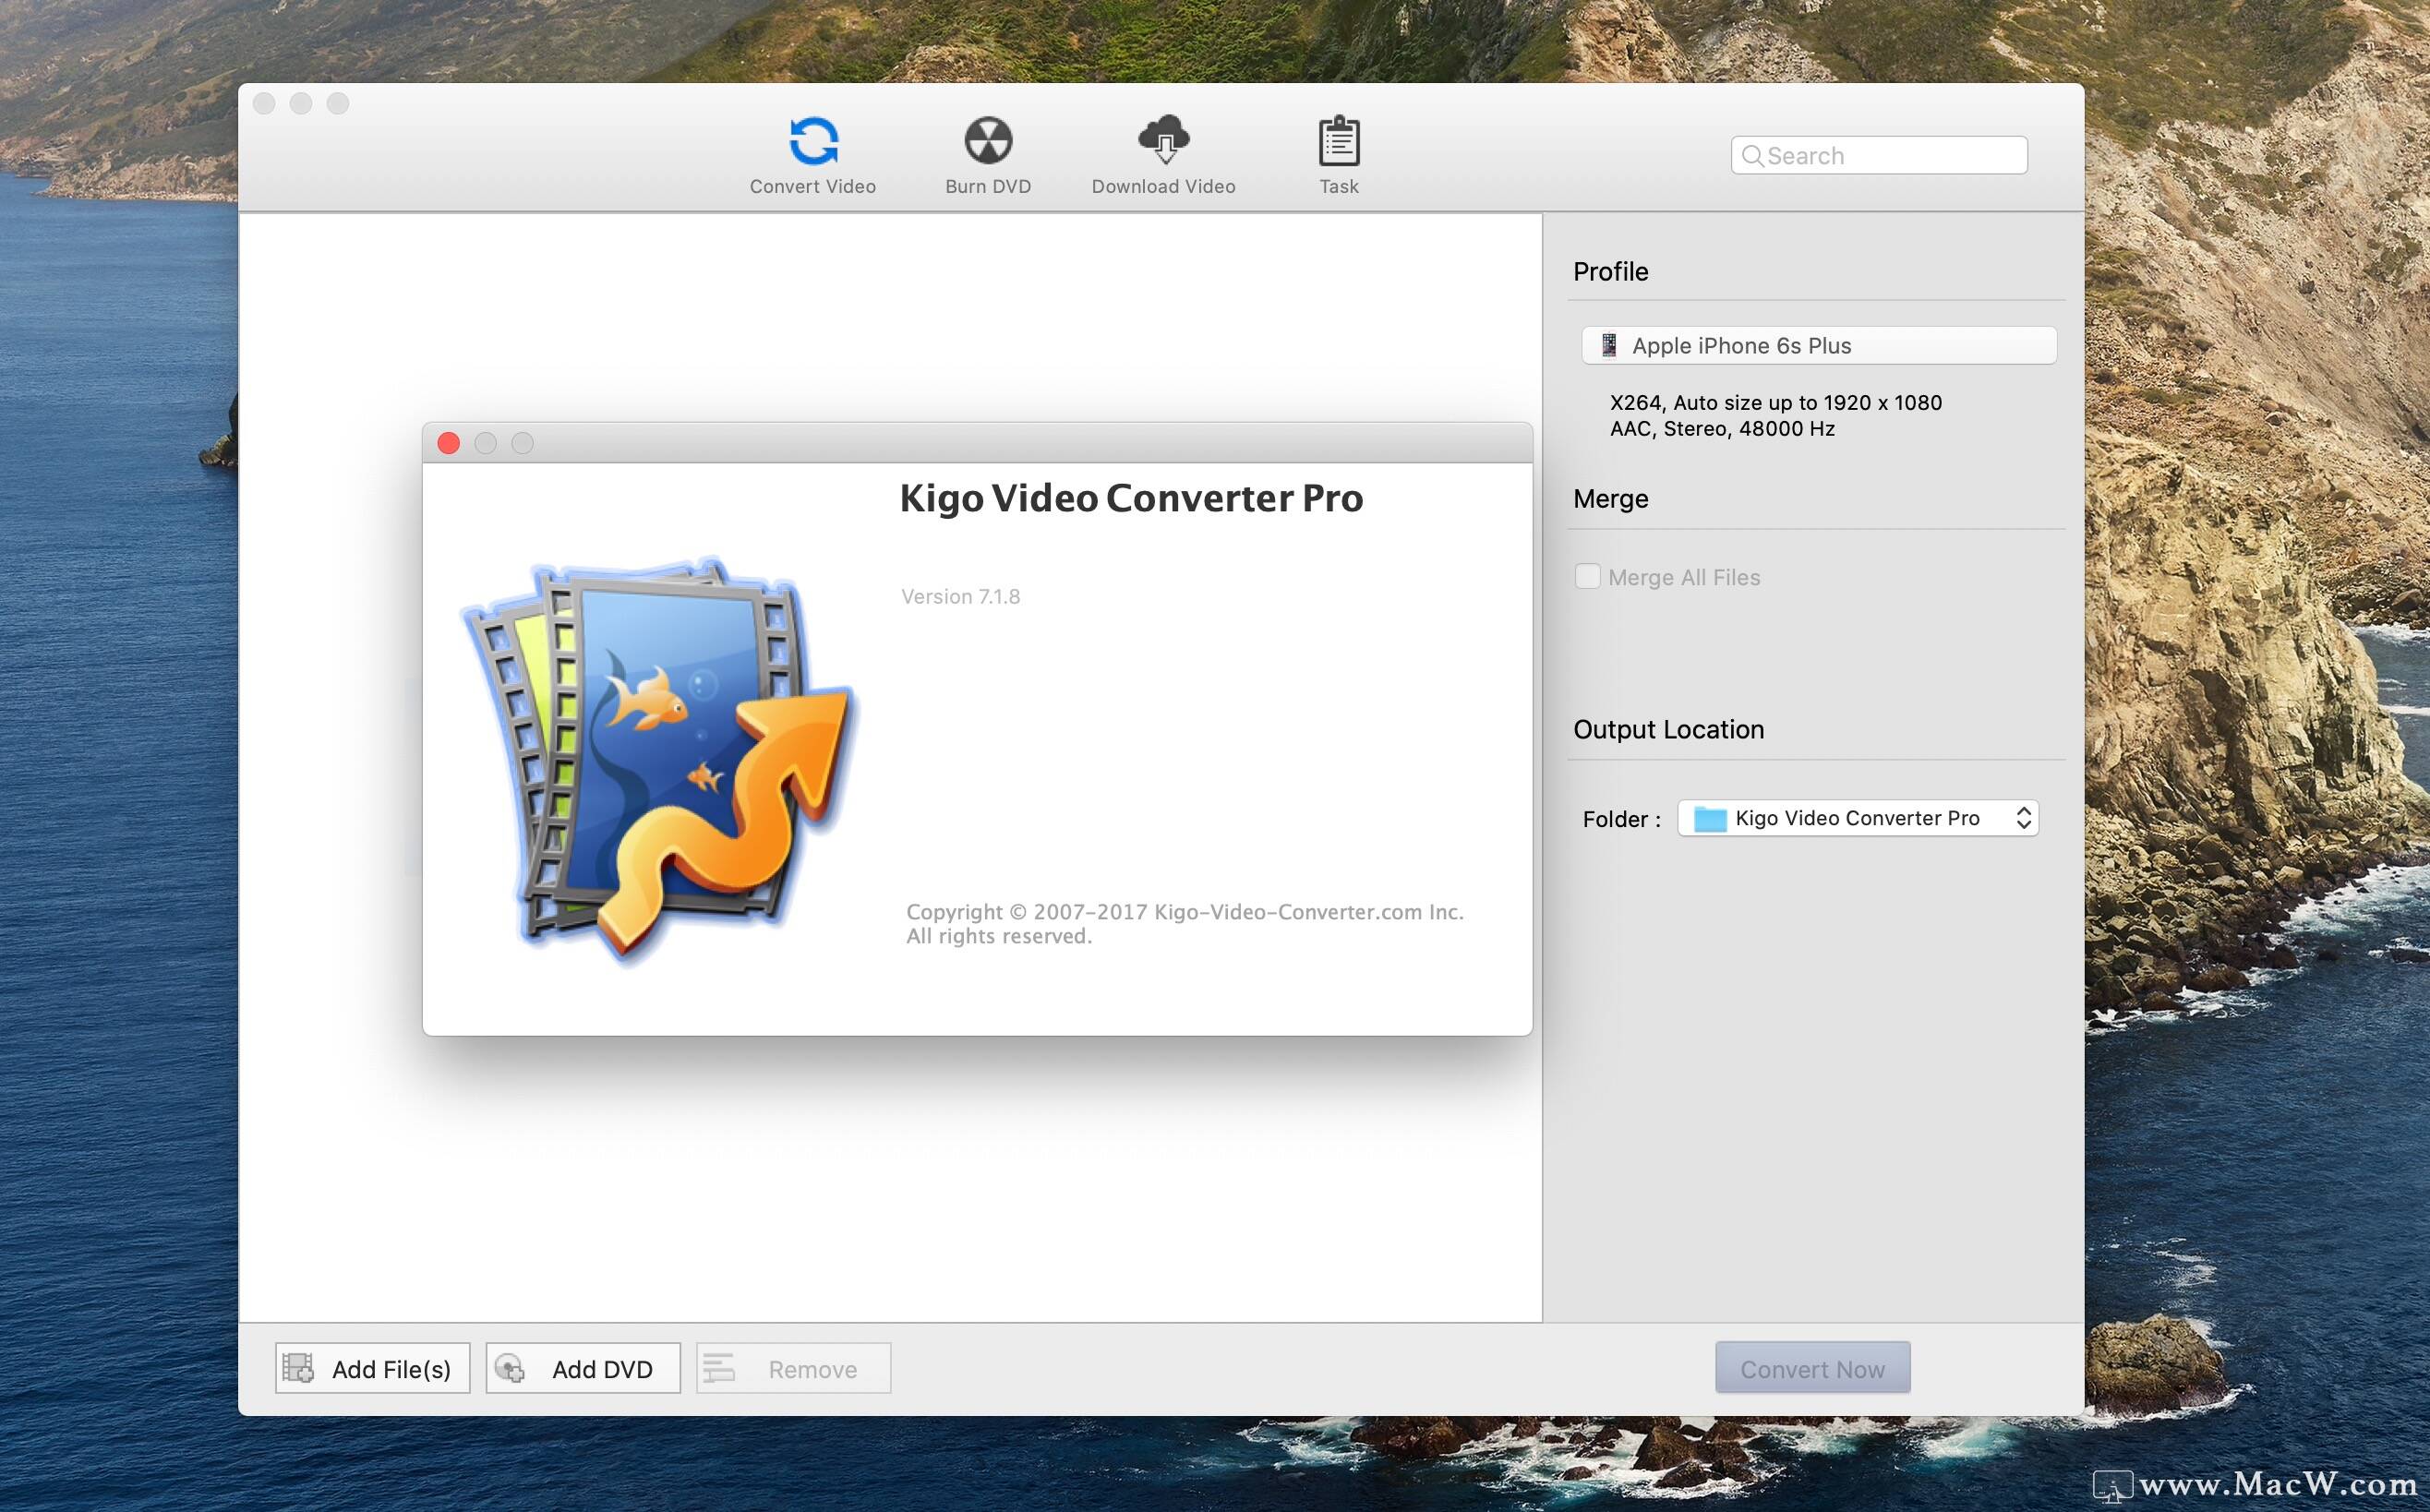Screen dimensions: 2430x1512
Task: Click the AAC, Stereo, 48000 Hz text
Action: pos(1722,429)
